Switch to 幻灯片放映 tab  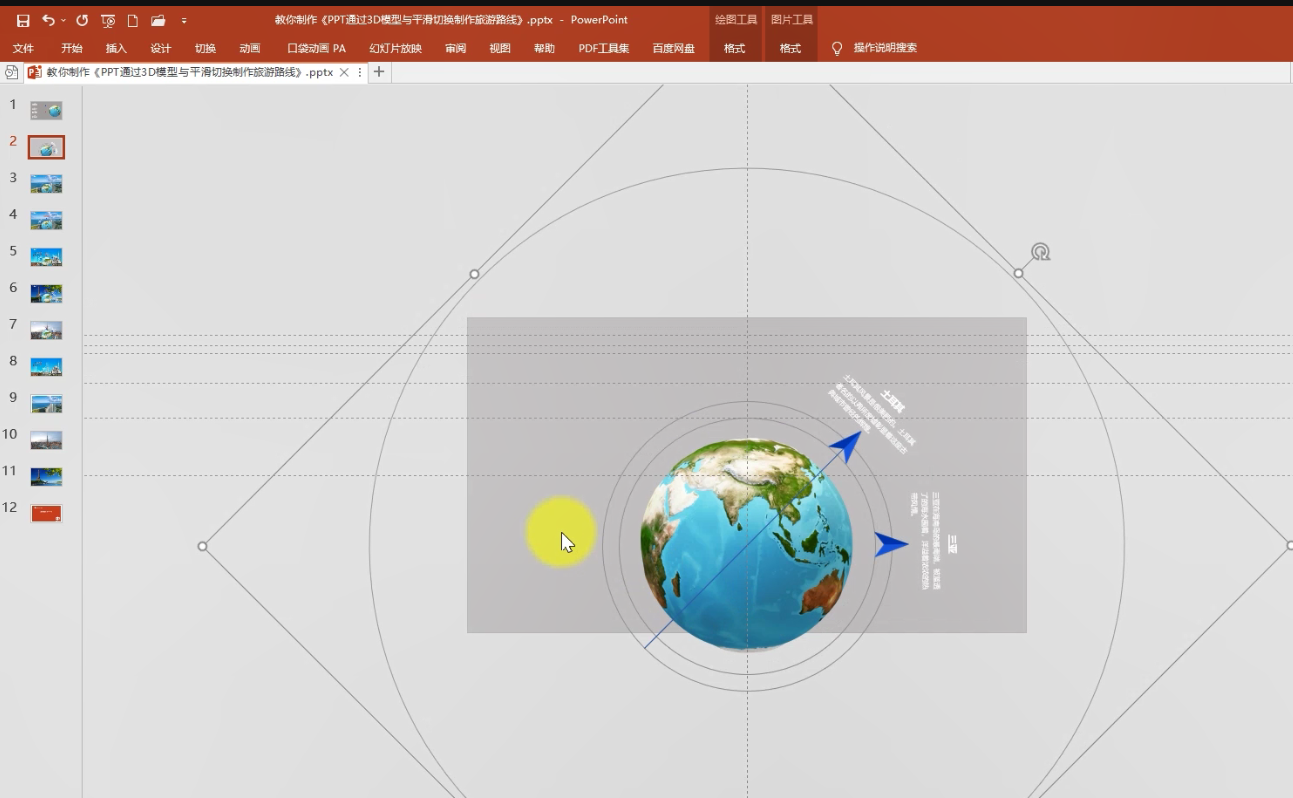[x=395, y=48]
